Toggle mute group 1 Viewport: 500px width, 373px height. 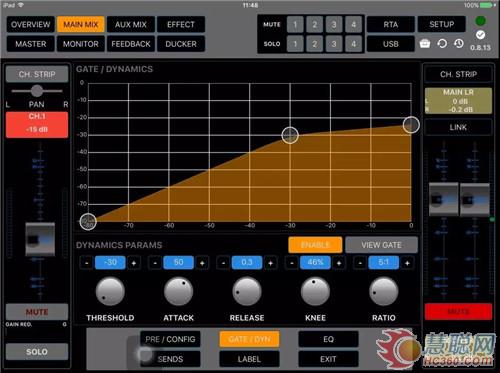(295, 25)
